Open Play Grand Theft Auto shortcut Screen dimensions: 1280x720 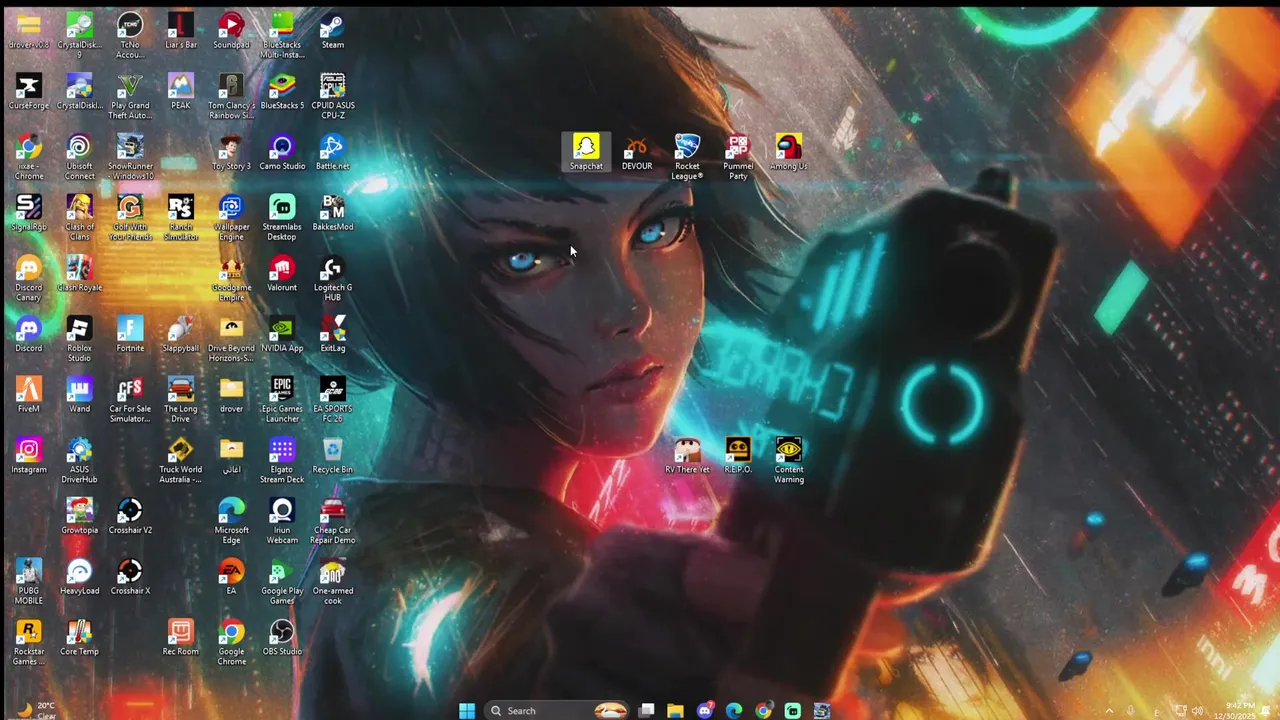(x=130, y=96)
